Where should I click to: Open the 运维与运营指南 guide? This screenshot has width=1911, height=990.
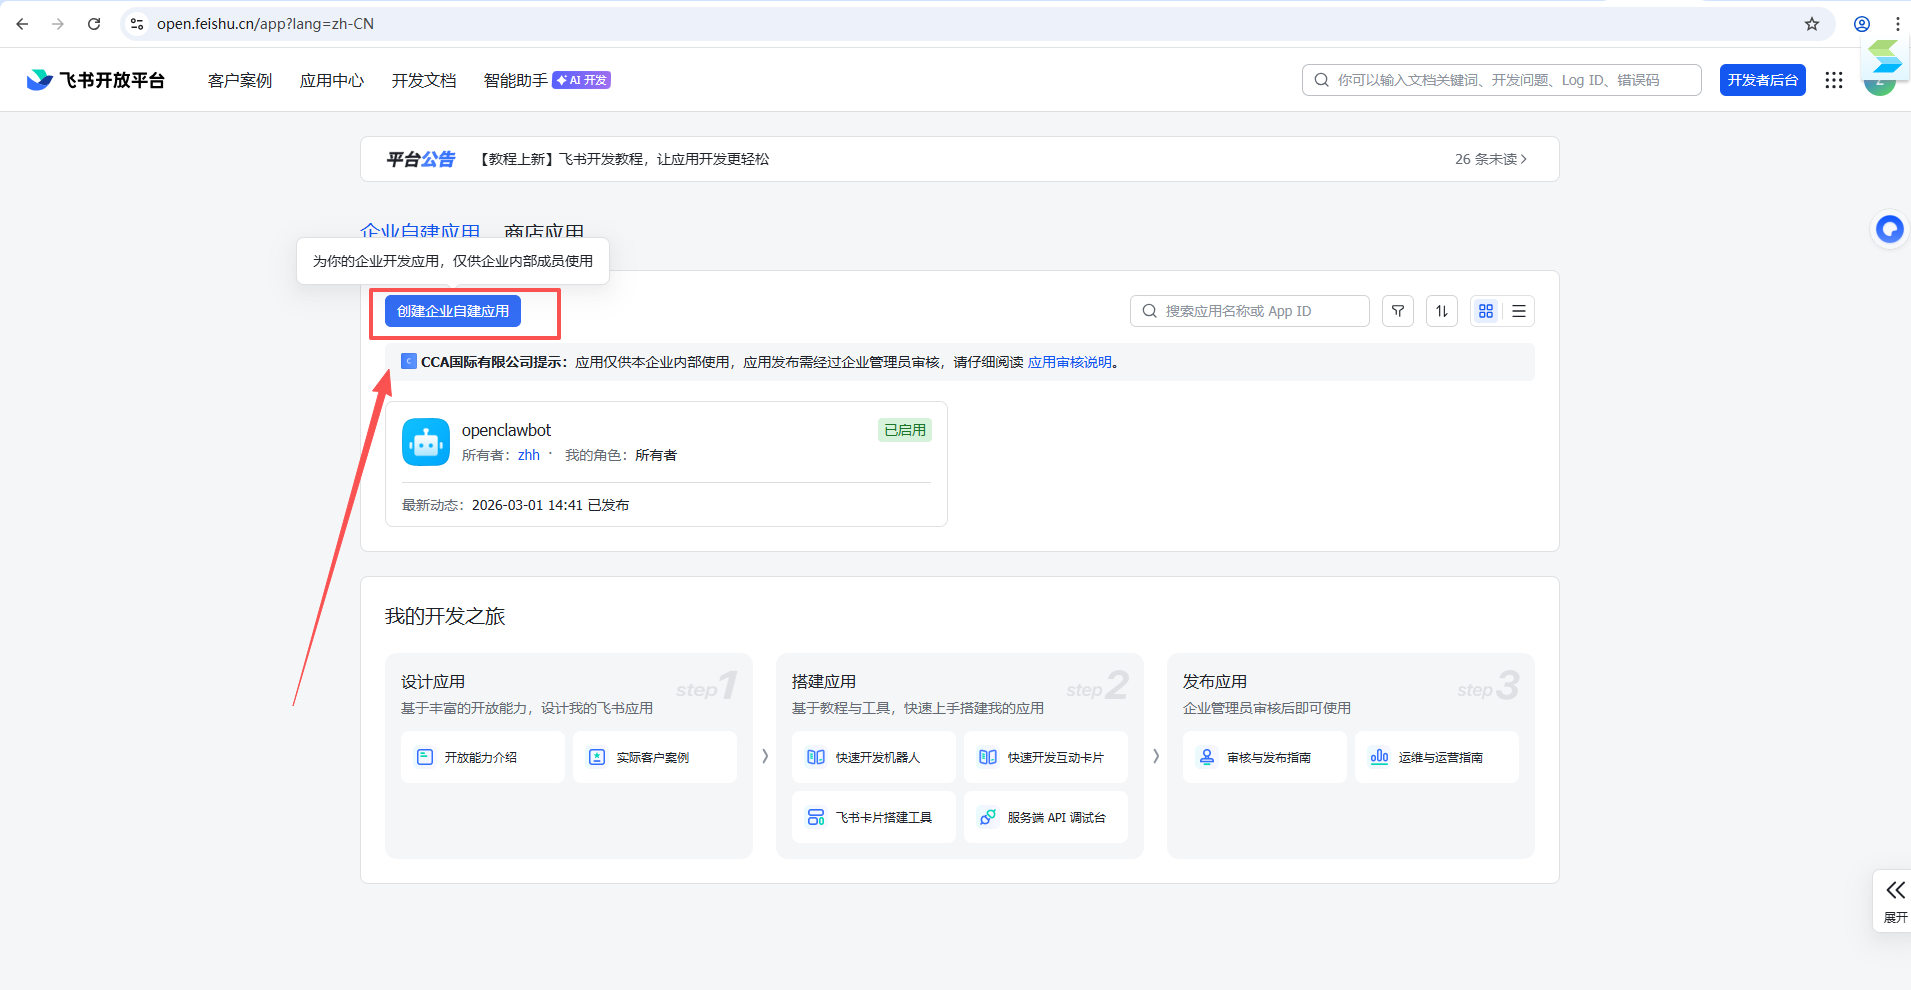point(1437,757)
